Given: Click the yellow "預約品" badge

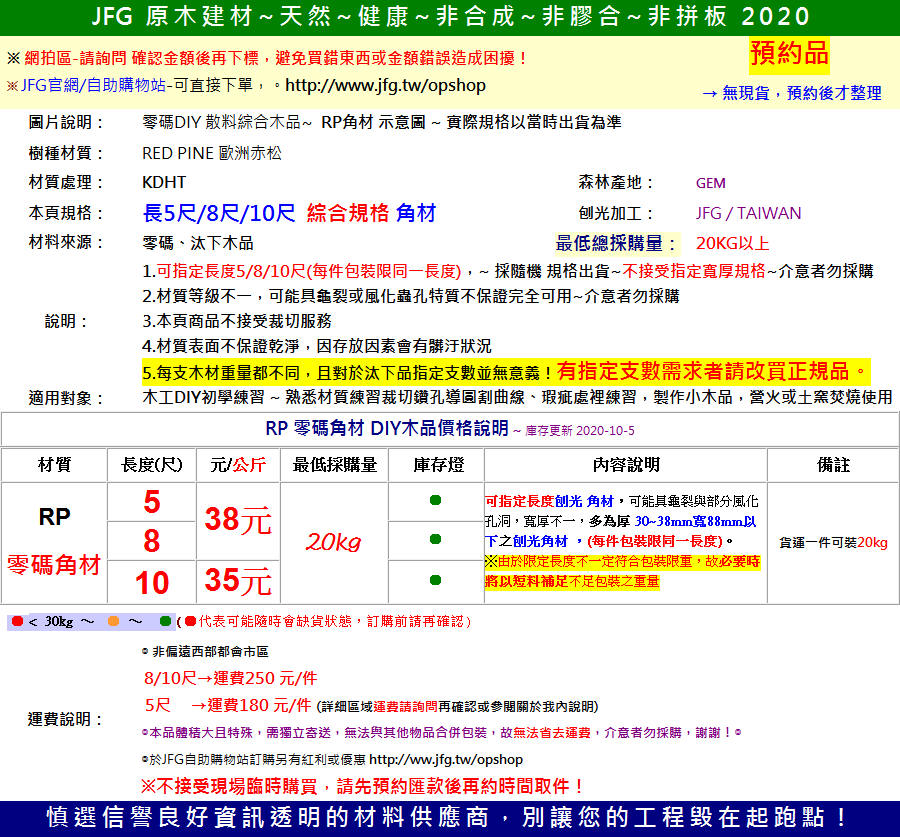Looking at the screenshot, I should pyautogui.click(x=789, y=55).
